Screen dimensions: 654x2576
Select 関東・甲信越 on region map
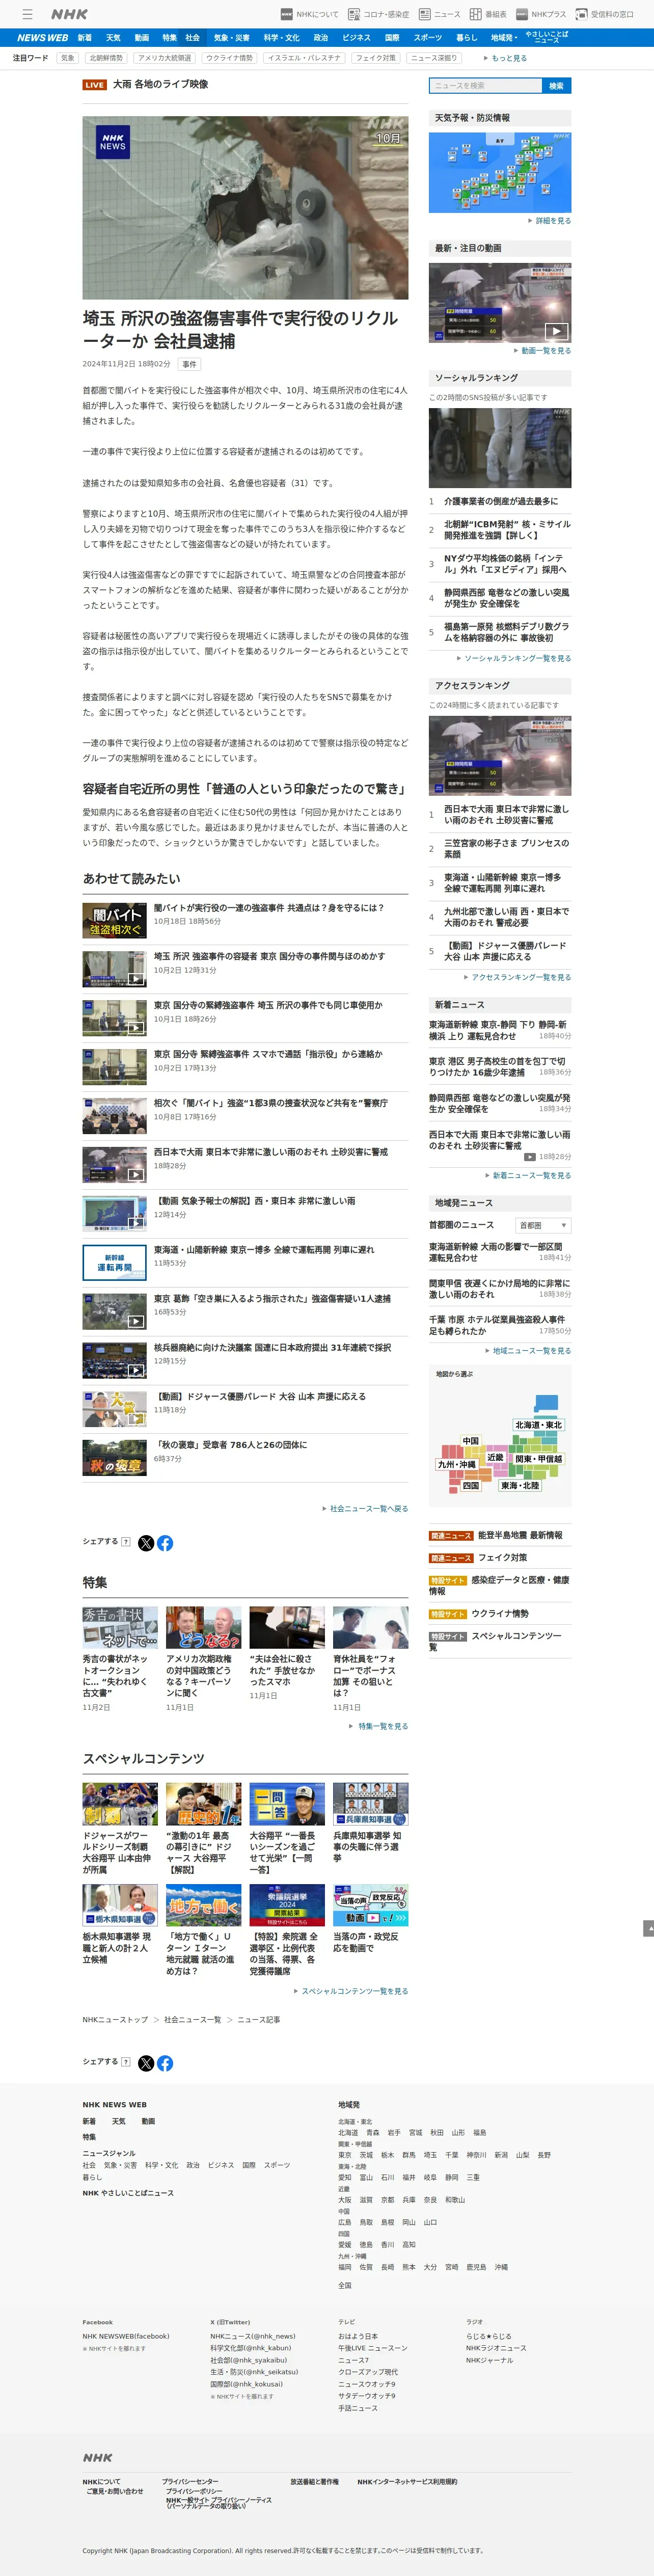(538, 1458)
